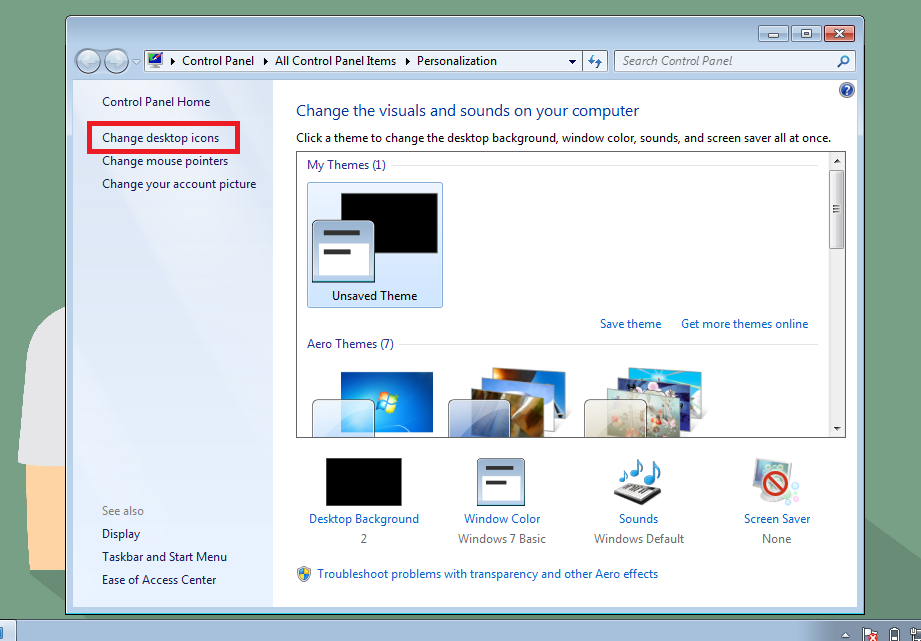
Task: Go to Control Panel Home
Action: point(156,102)
